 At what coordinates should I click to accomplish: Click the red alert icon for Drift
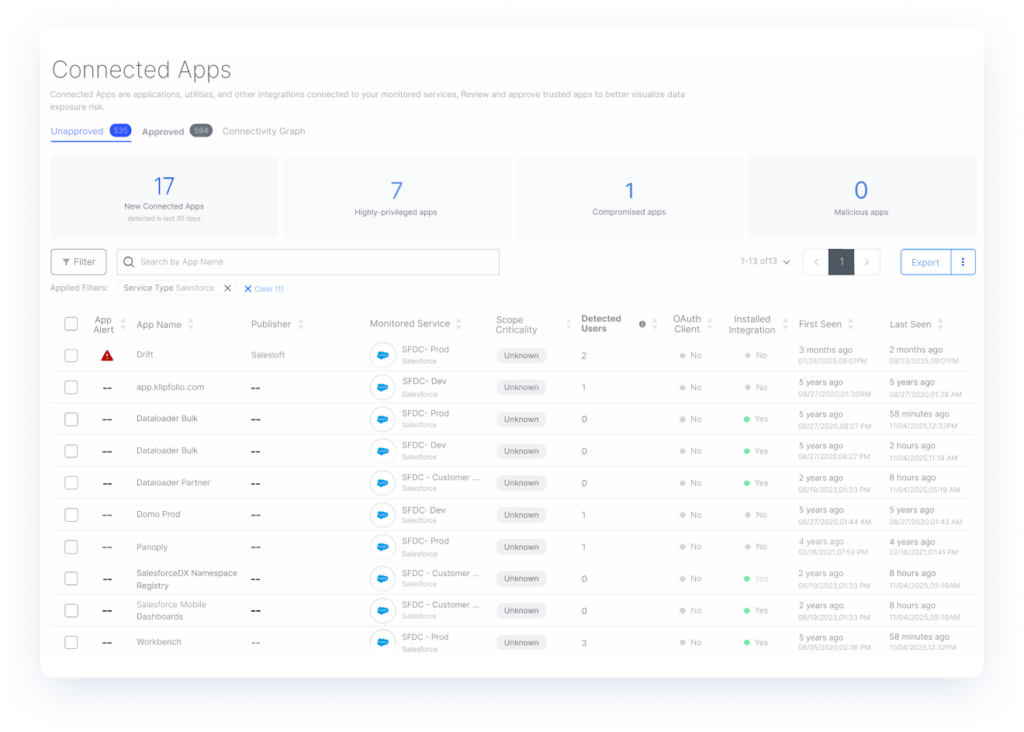click(107, 355)
